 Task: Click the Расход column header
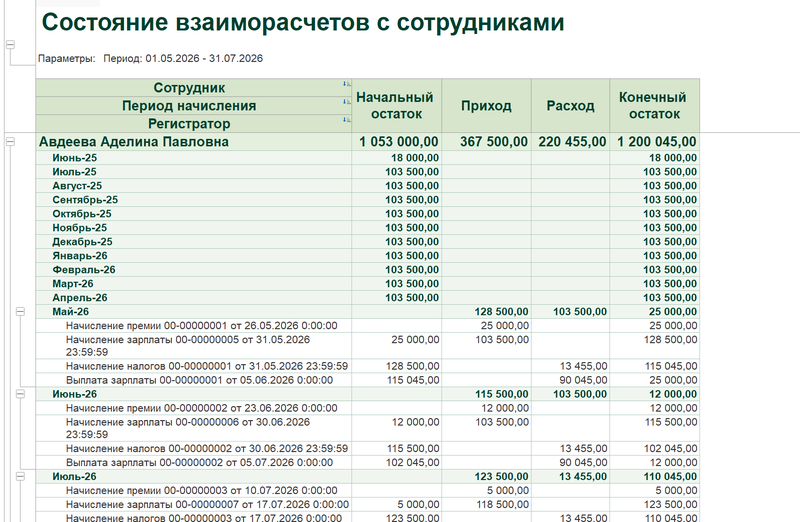pos(570,106)
